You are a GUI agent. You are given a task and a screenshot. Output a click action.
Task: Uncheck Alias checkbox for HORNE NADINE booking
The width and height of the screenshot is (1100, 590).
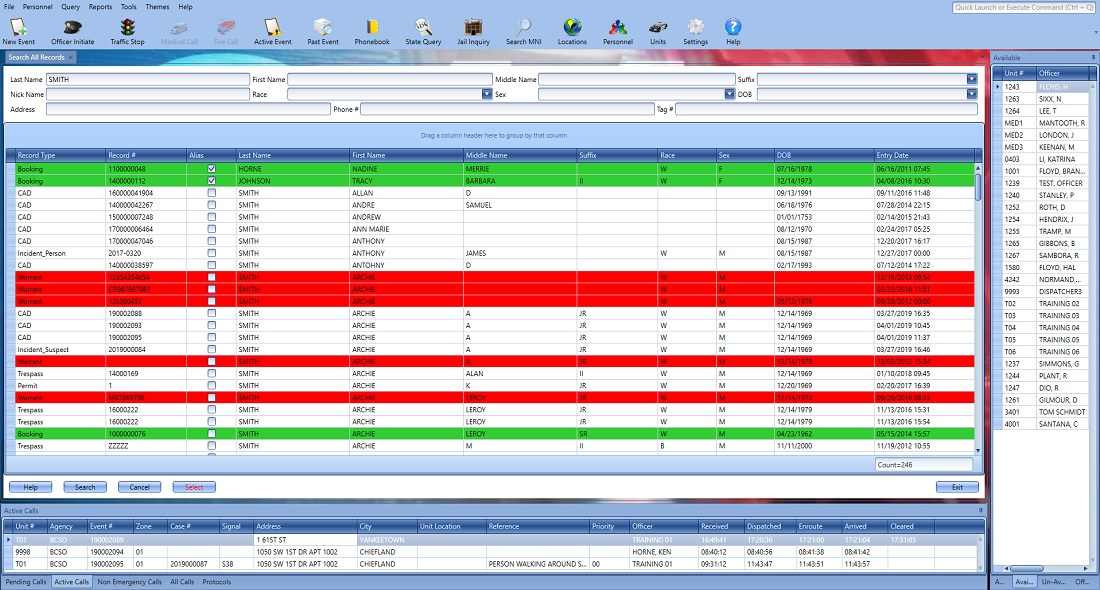(x=211, y=169)
